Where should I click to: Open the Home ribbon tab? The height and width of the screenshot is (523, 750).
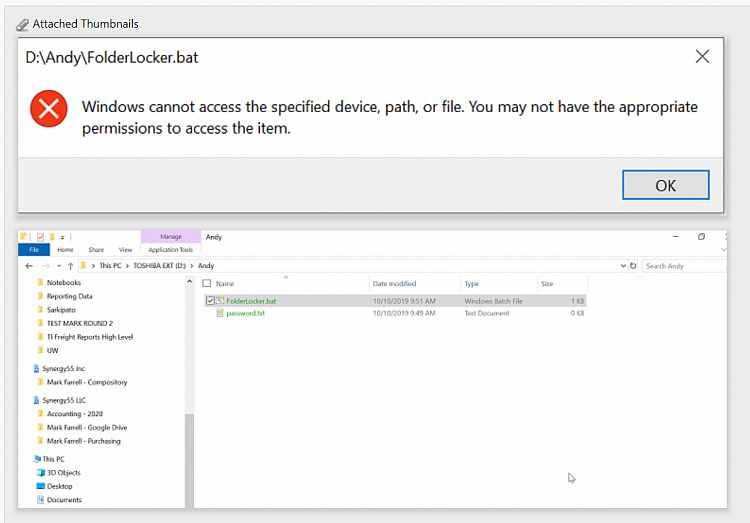tap(66, 249)
